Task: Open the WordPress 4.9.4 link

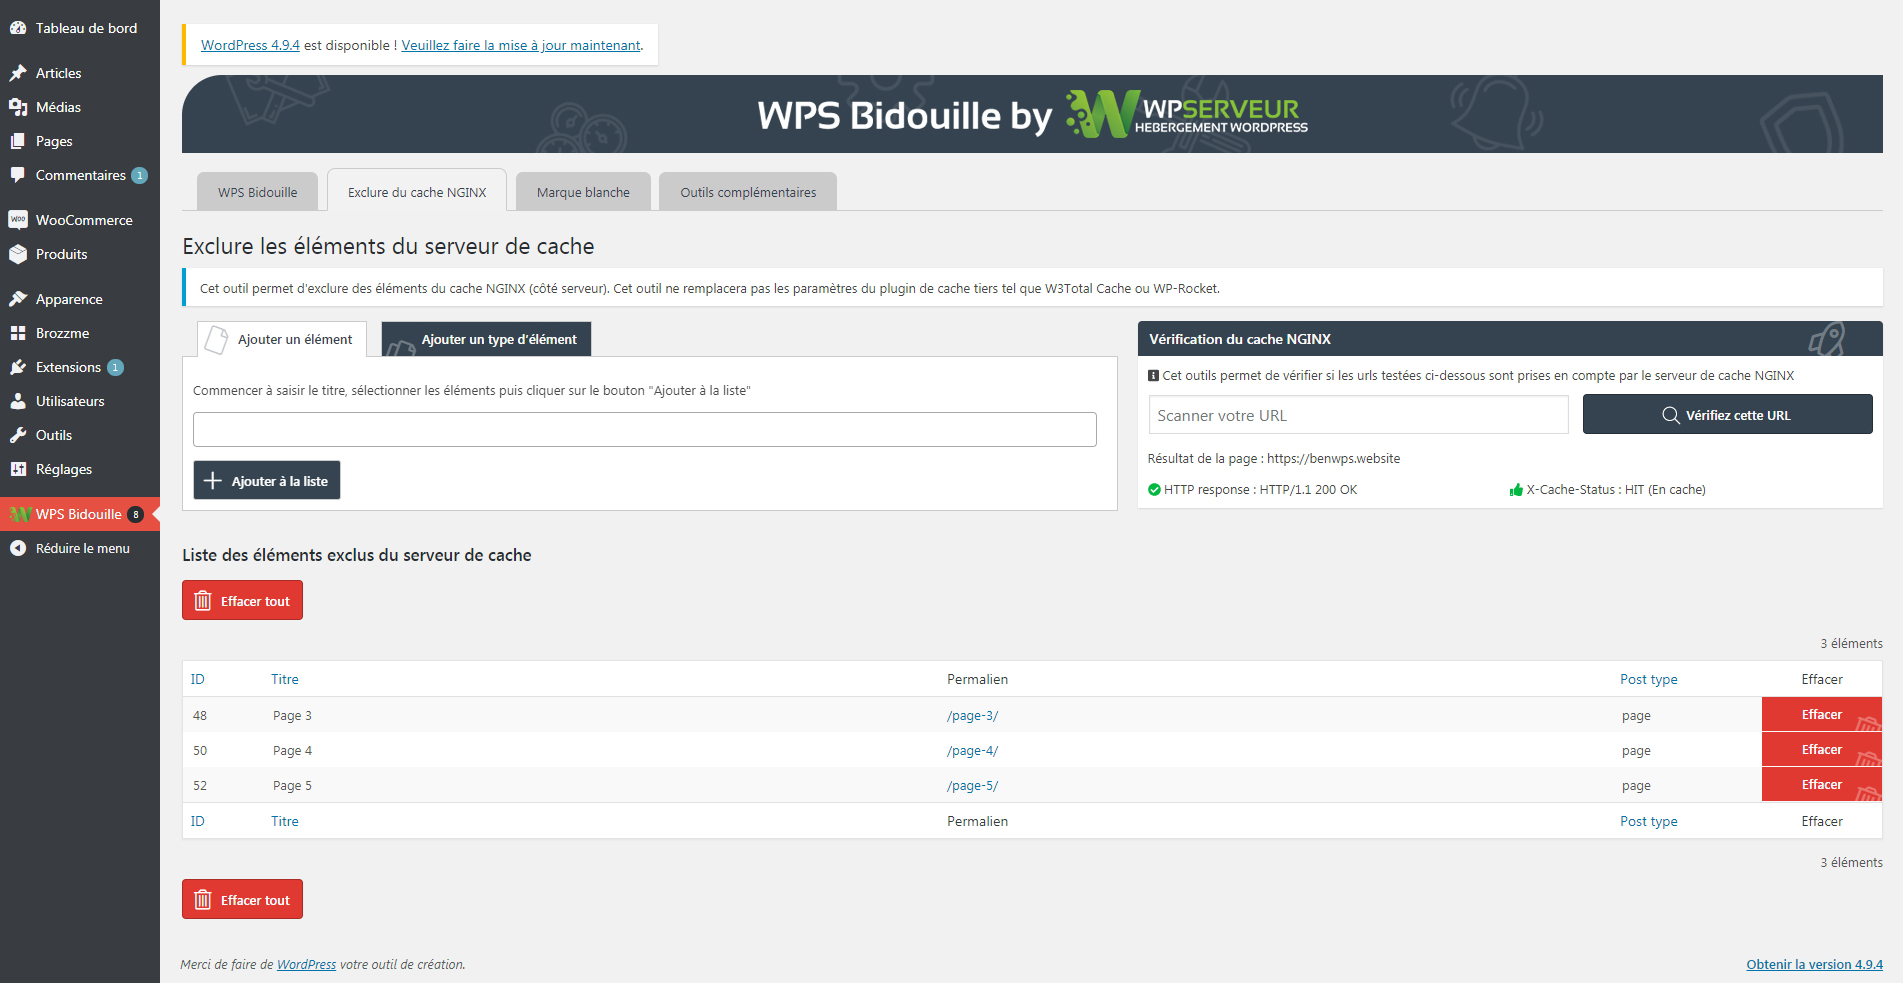Action: pyautogui.click(x=250, y=45)
